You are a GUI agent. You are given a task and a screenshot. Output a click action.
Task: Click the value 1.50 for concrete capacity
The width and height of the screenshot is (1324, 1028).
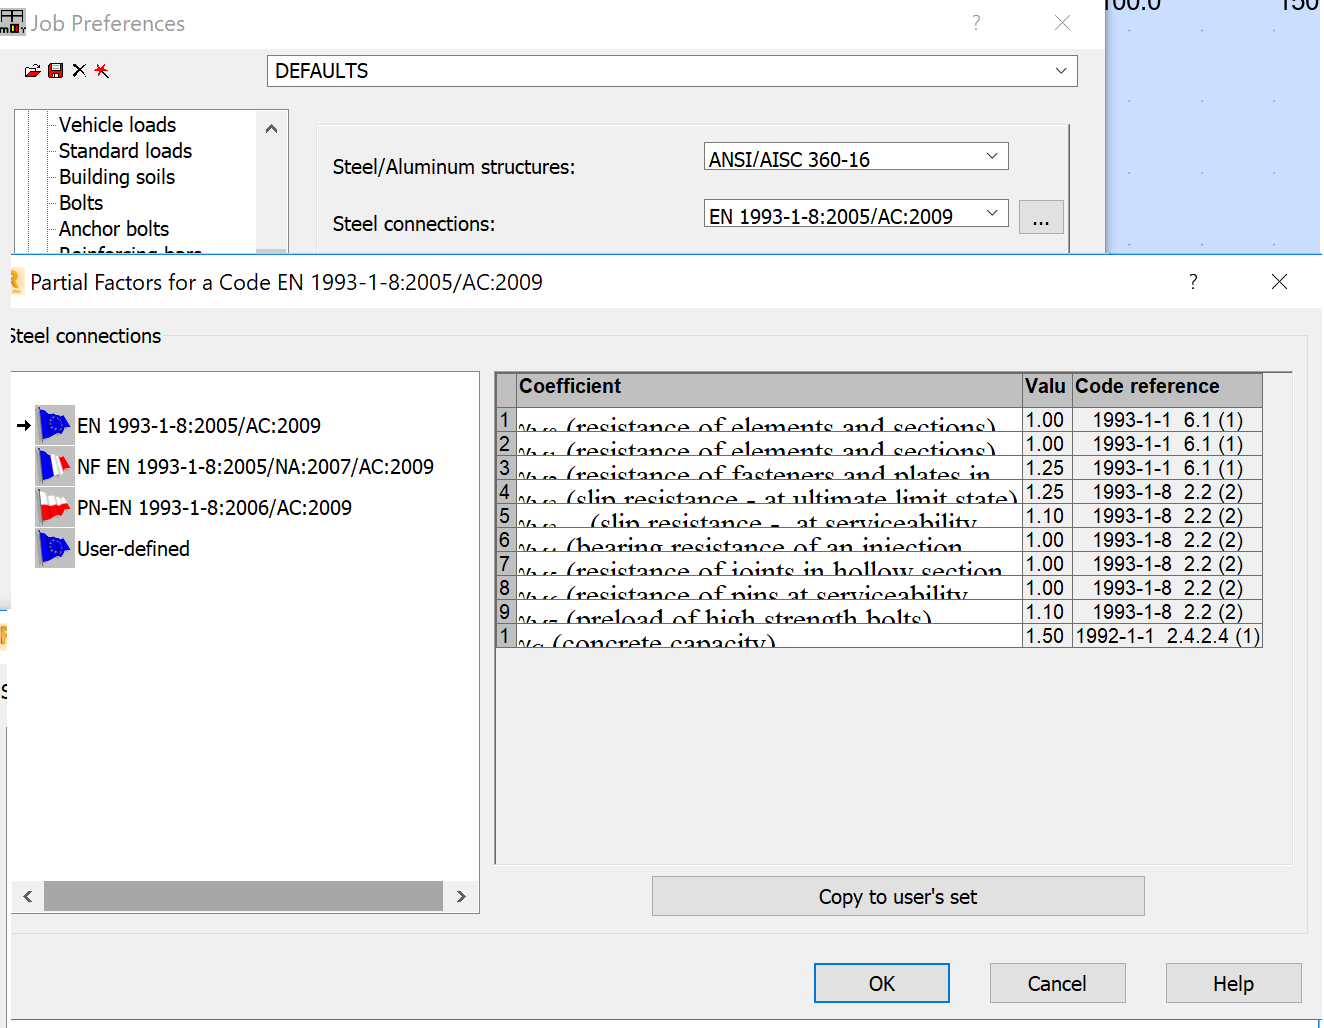[1047, 636]
